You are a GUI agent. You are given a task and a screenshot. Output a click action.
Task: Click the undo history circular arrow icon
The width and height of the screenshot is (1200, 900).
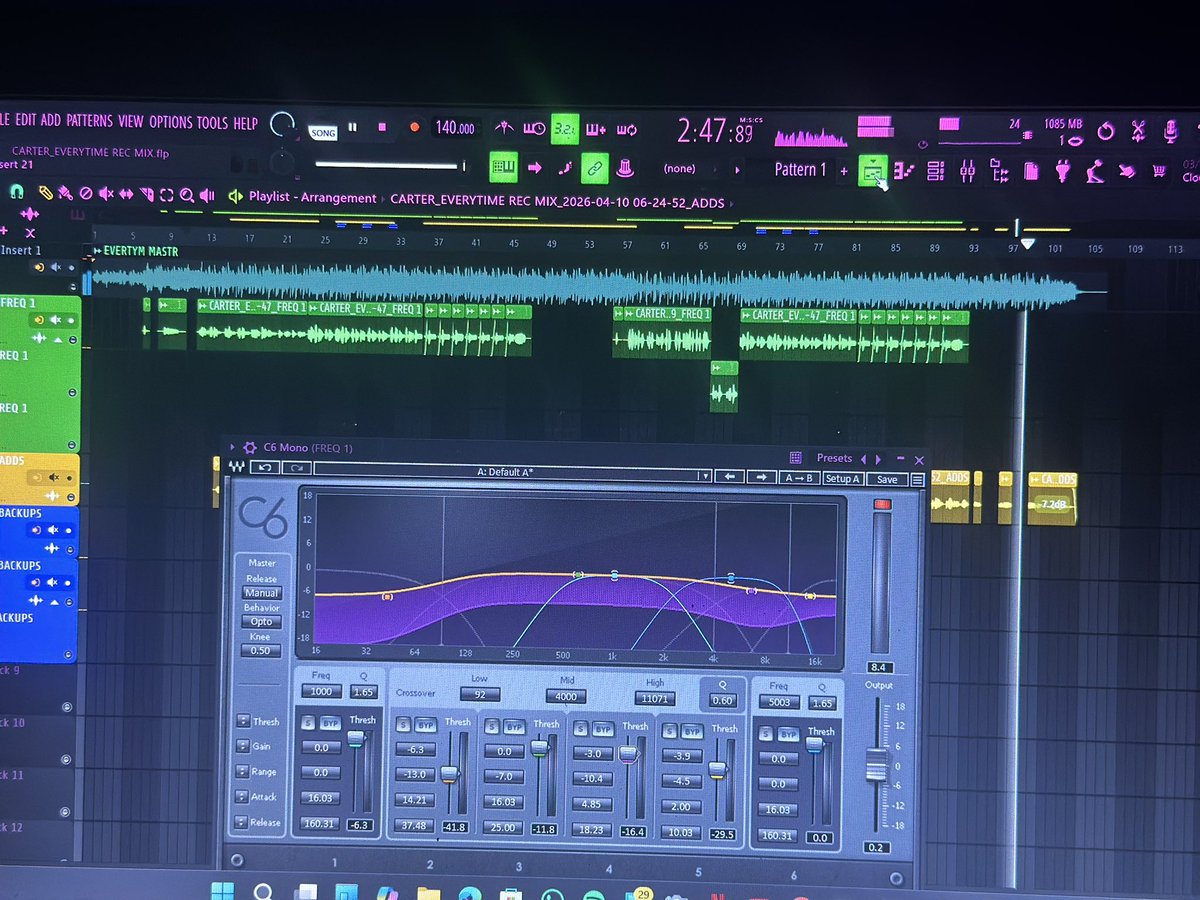point(1106,130)
